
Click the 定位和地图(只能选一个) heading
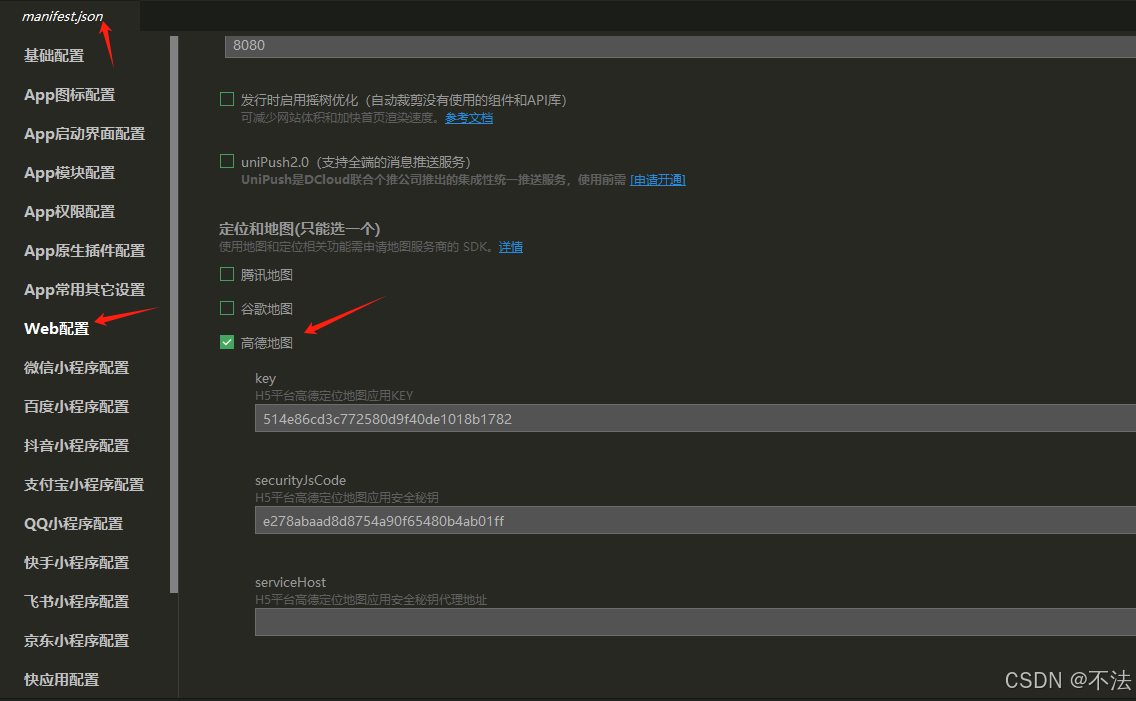pyautogui.click(x=299, y=229)
